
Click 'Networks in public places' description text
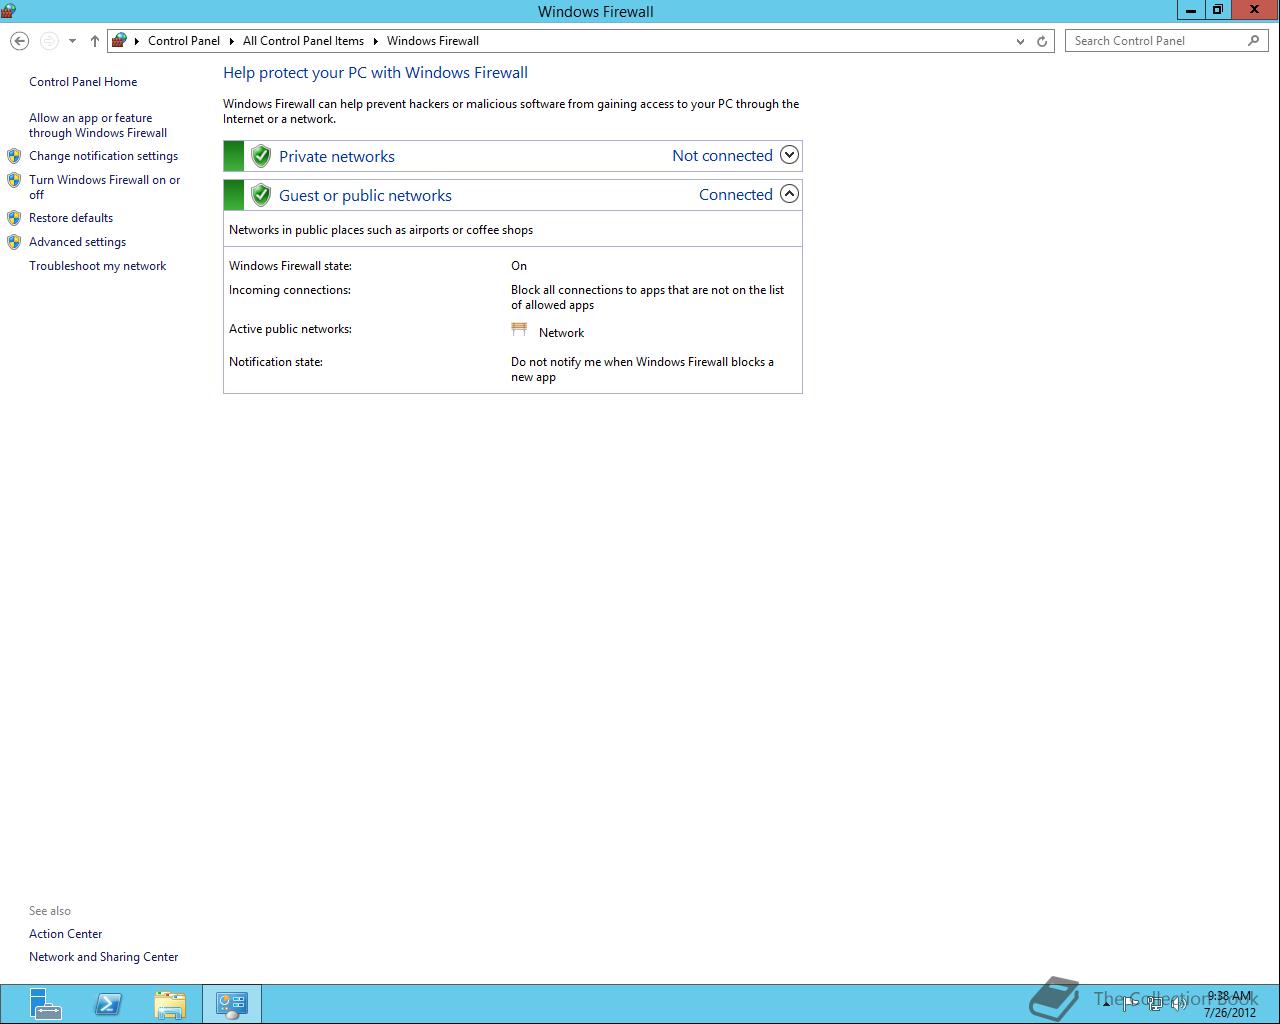click(x=381, y=230)
